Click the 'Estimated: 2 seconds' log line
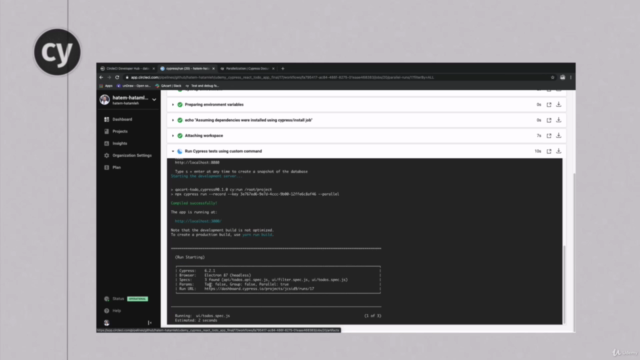 click(196, 320)
